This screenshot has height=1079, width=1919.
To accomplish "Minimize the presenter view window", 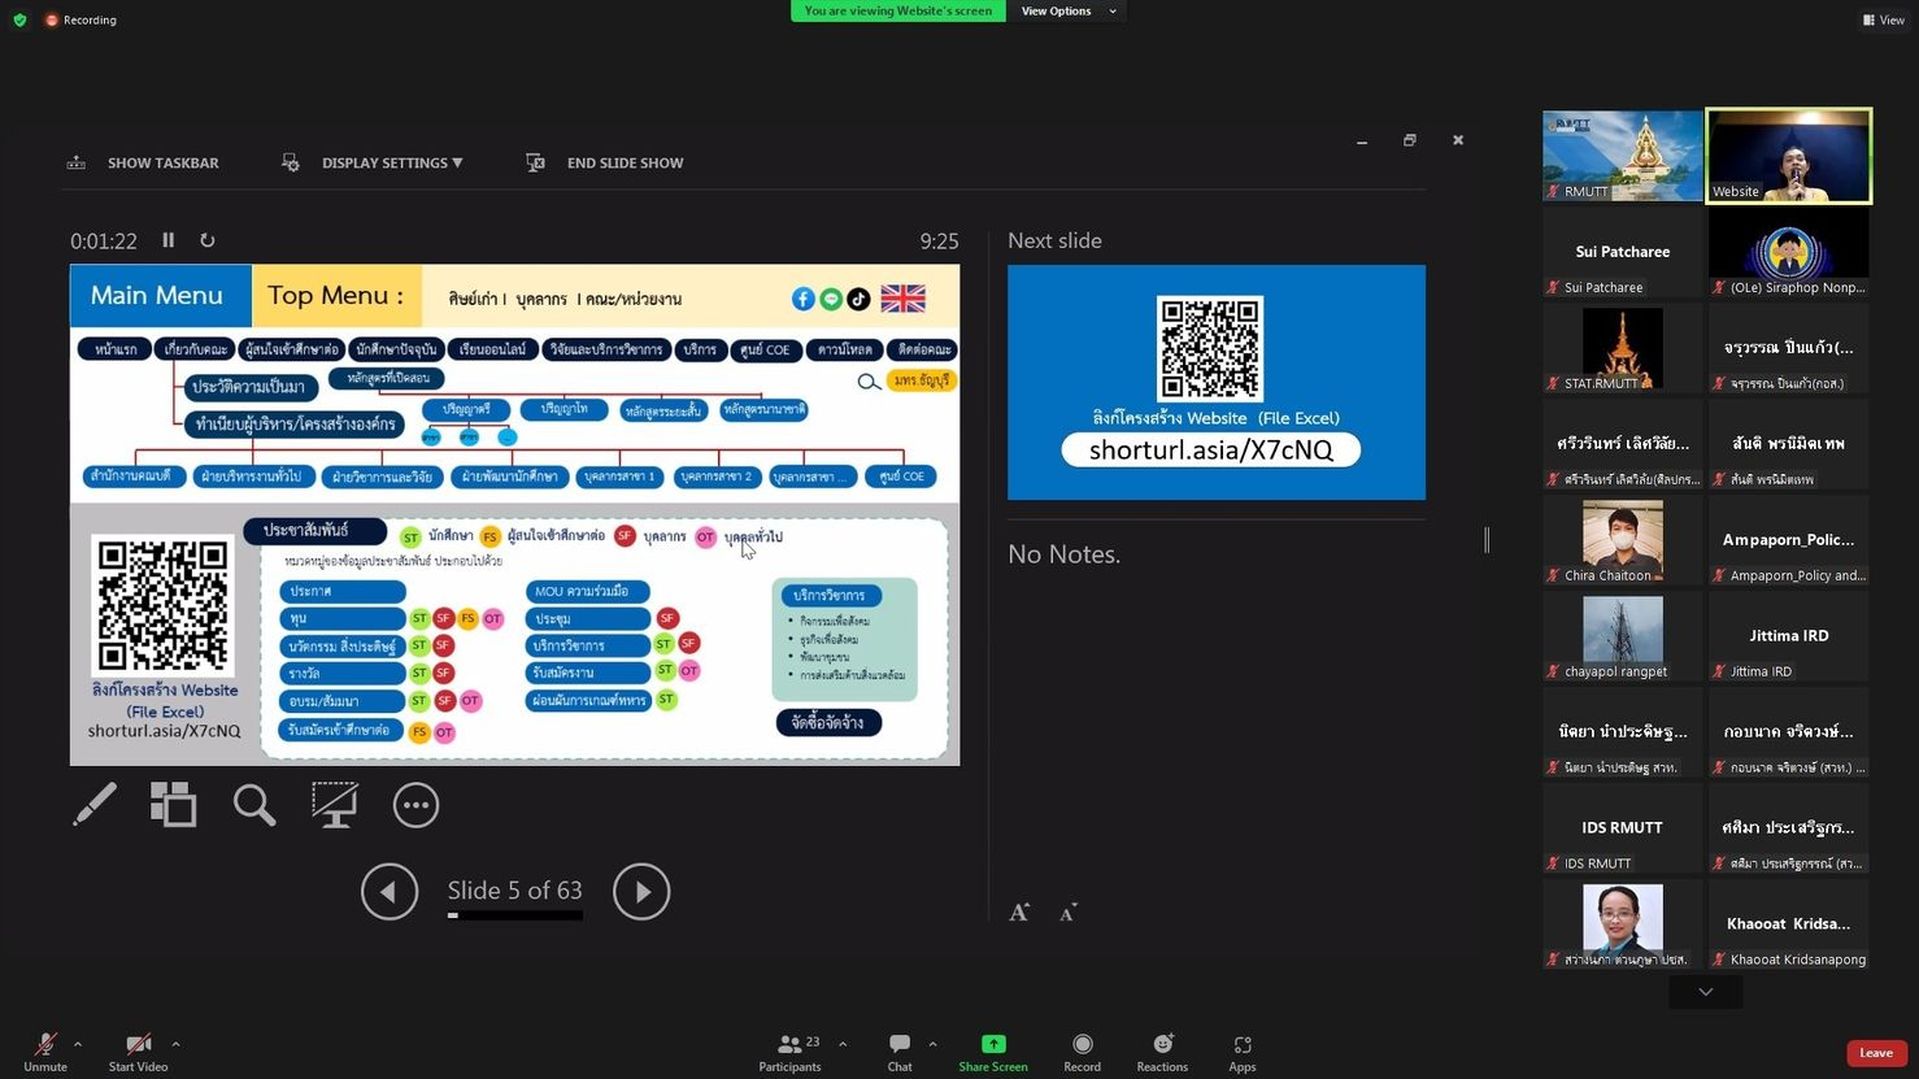I will pos(1362,141).
